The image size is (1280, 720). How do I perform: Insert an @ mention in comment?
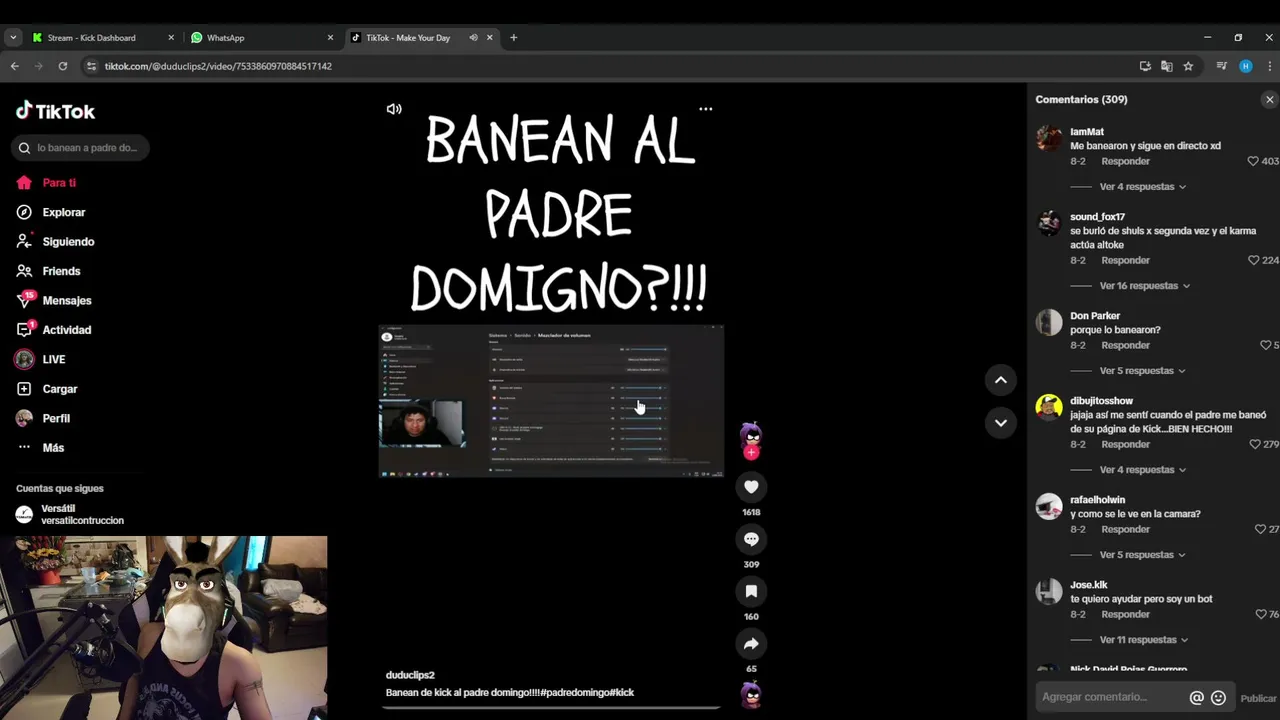click(x=1196, y=698)
